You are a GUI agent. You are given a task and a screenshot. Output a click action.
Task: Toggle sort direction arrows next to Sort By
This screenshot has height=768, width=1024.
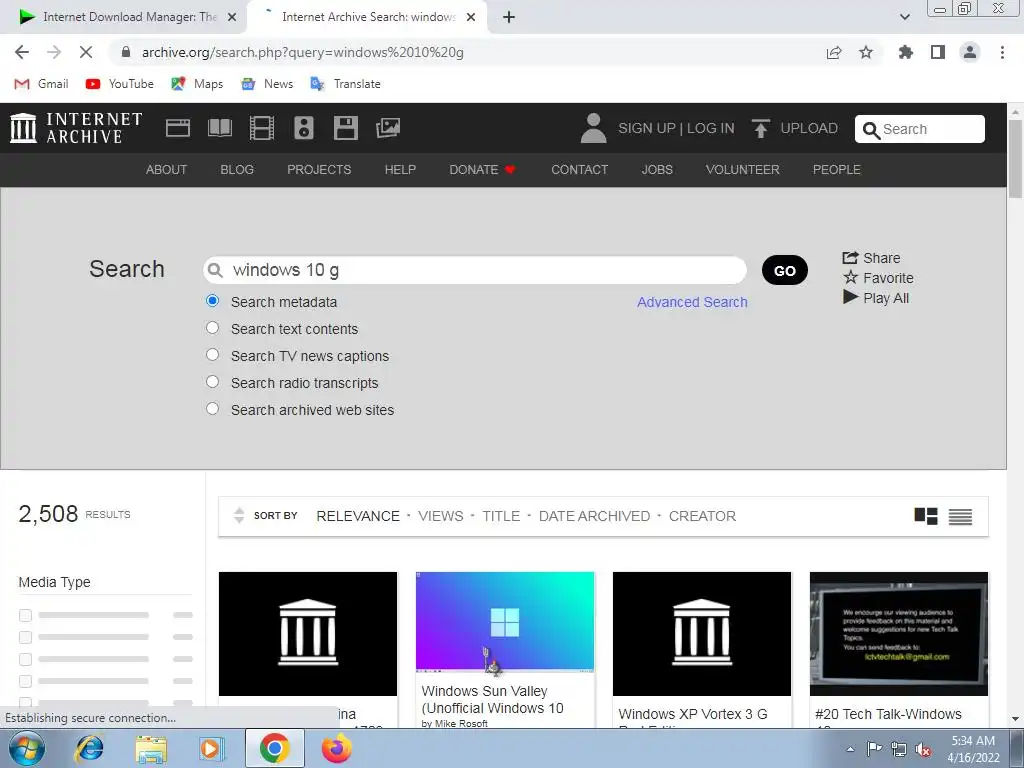[238, 516]
